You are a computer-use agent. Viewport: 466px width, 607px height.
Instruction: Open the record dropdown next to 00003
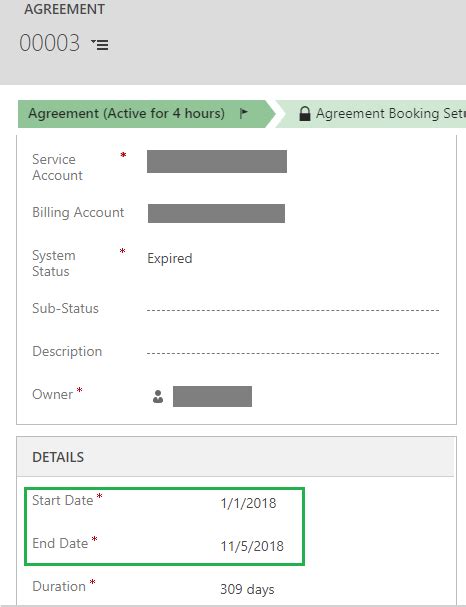click(100, 44)
